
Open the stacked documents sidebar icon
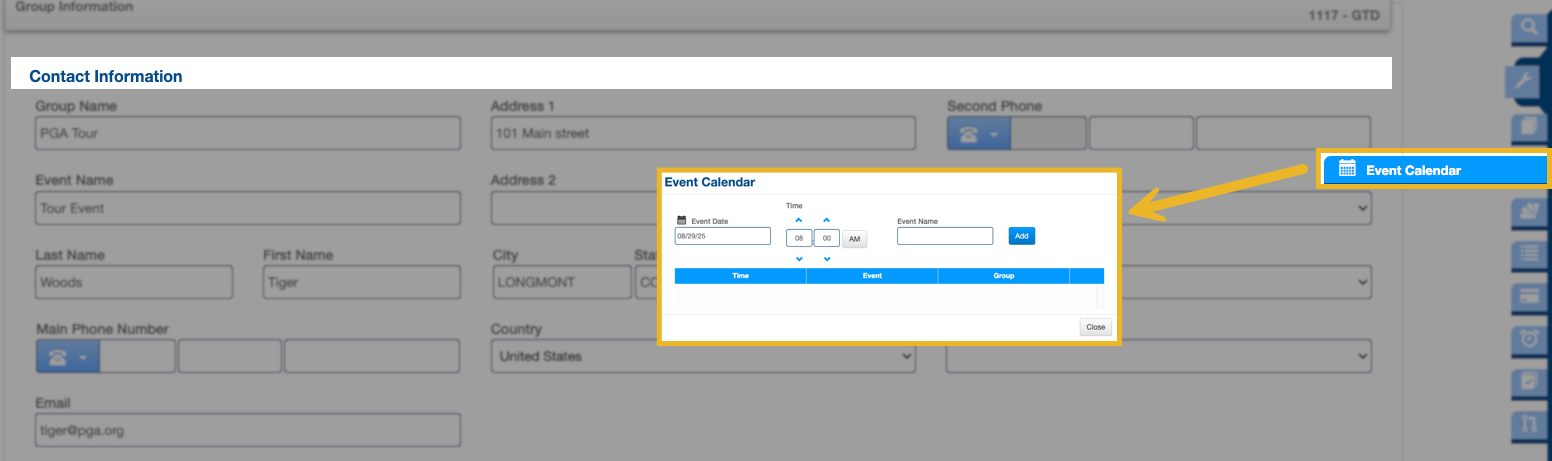(x=1527, y=127)
